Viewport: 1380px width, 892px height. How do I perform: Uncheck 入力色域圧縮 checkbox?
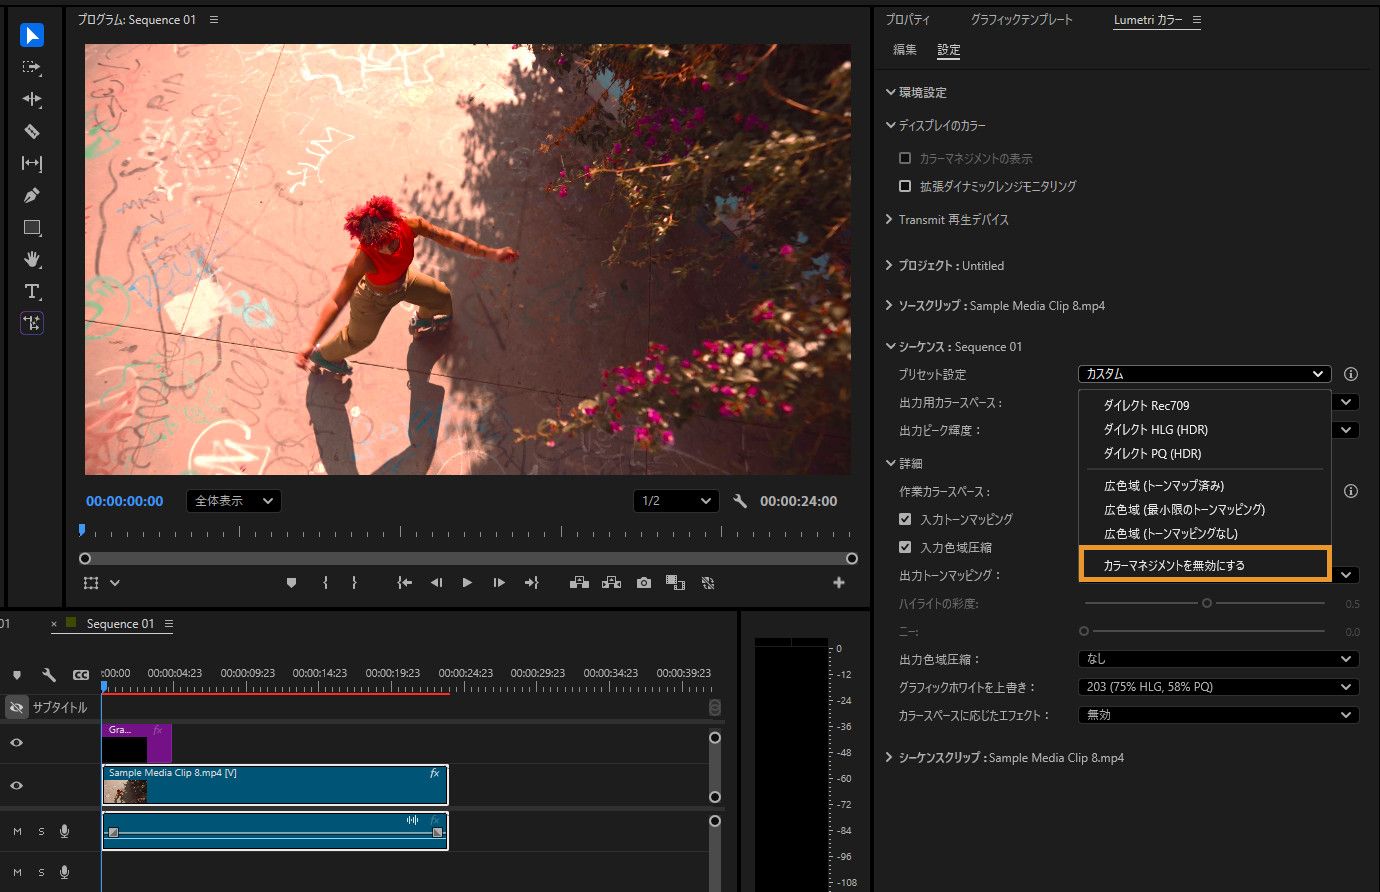[x=905, y=547]
